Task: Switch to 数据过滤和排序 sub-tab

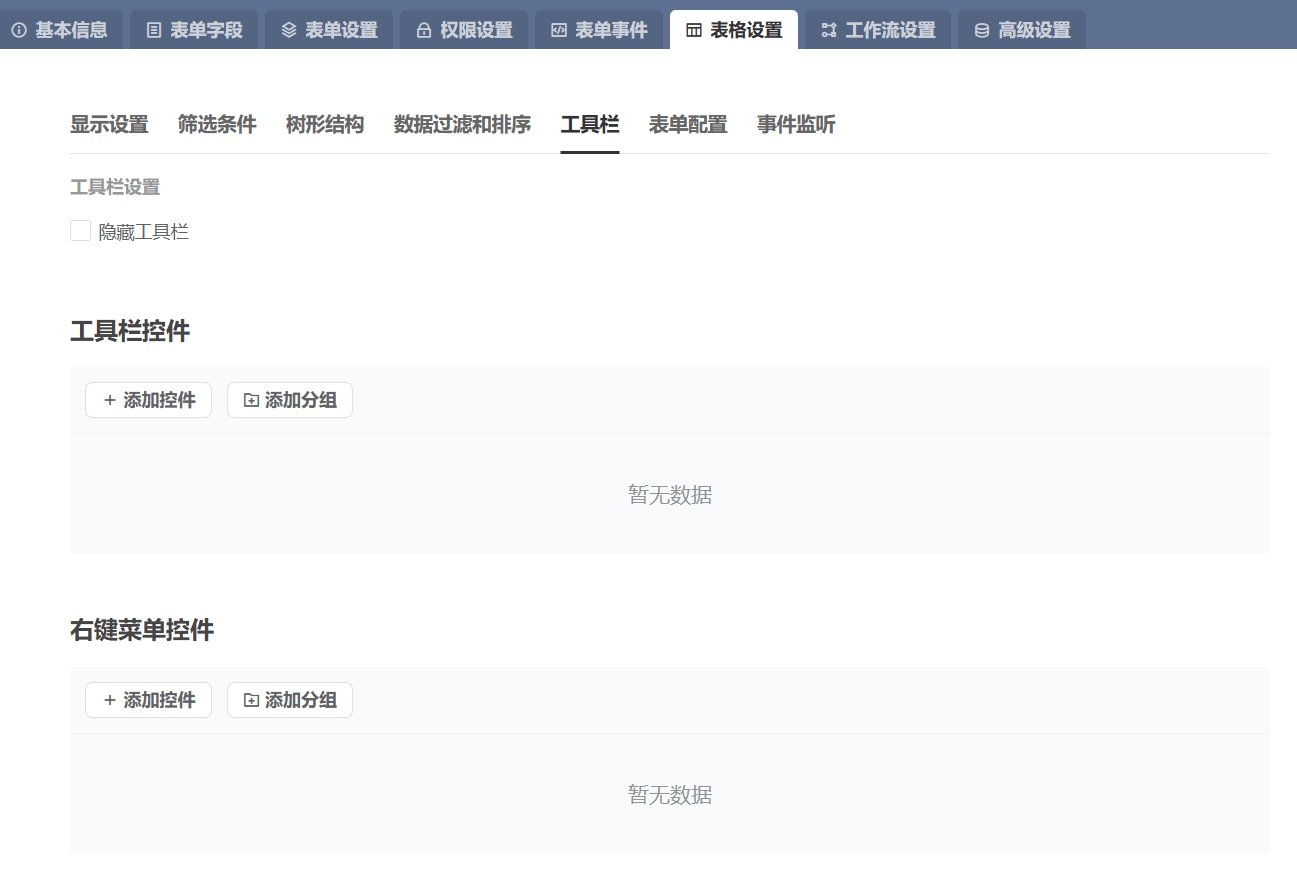Action: pyautogui.click(x=462, y=125)
